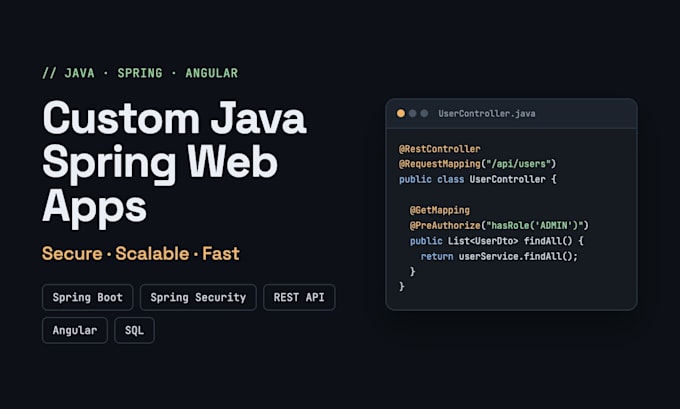This screenshot has height=409, width=680.
Task: Click the Custom Java Spring Web Apps heading
Action: pos(174,163)
